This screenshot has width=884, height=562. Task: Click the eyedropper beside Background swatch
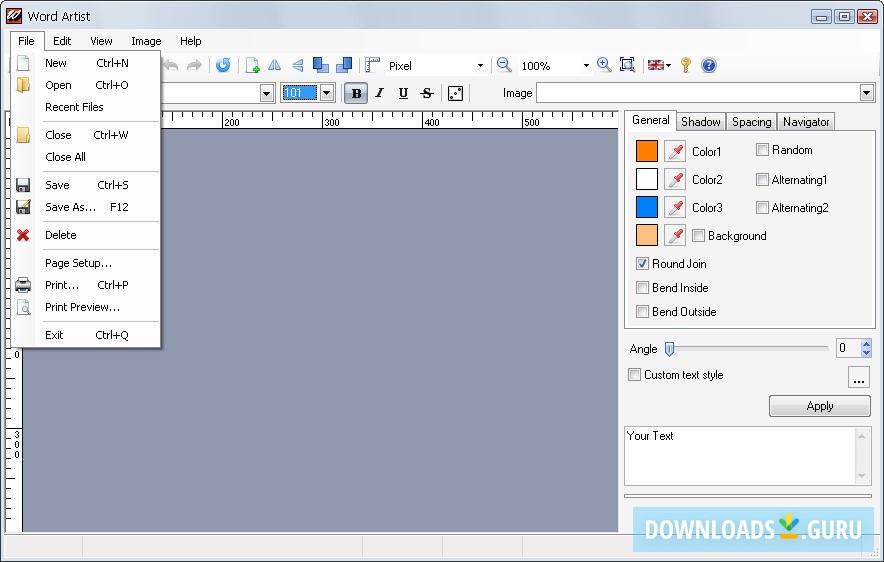[x=675, y=236]
